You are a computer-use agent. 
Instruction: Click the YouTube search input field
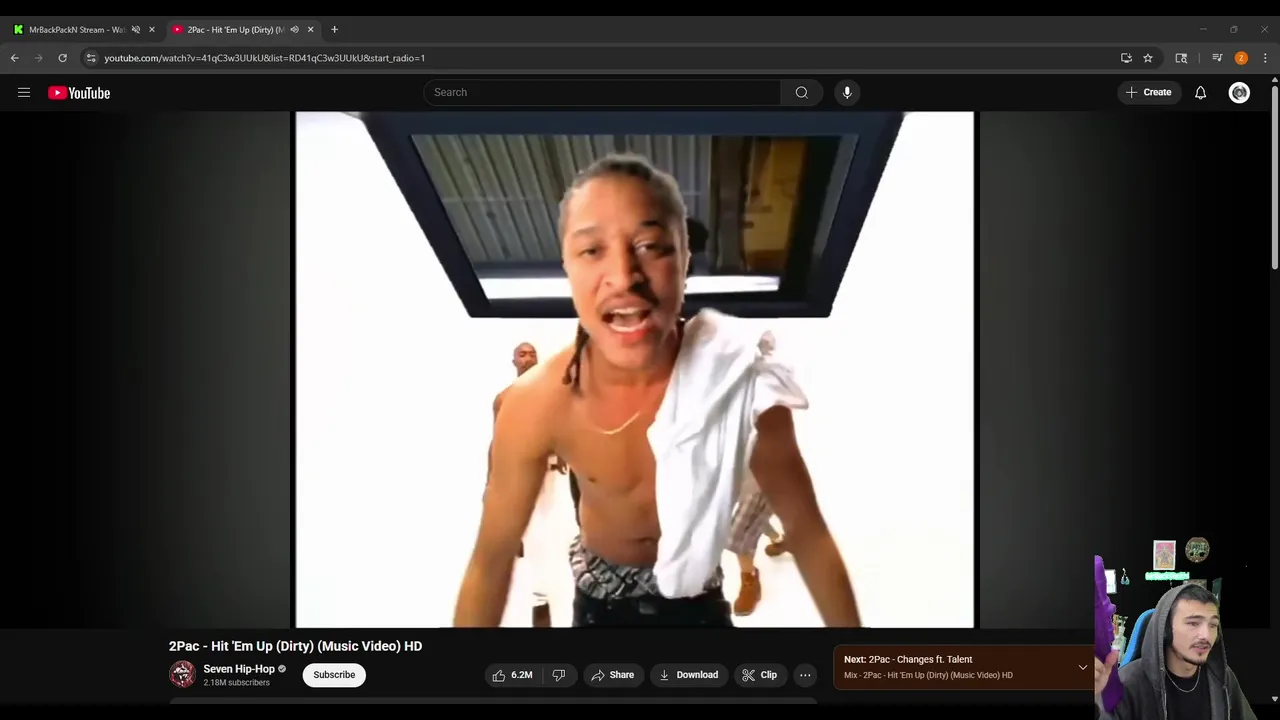point(602,92)
